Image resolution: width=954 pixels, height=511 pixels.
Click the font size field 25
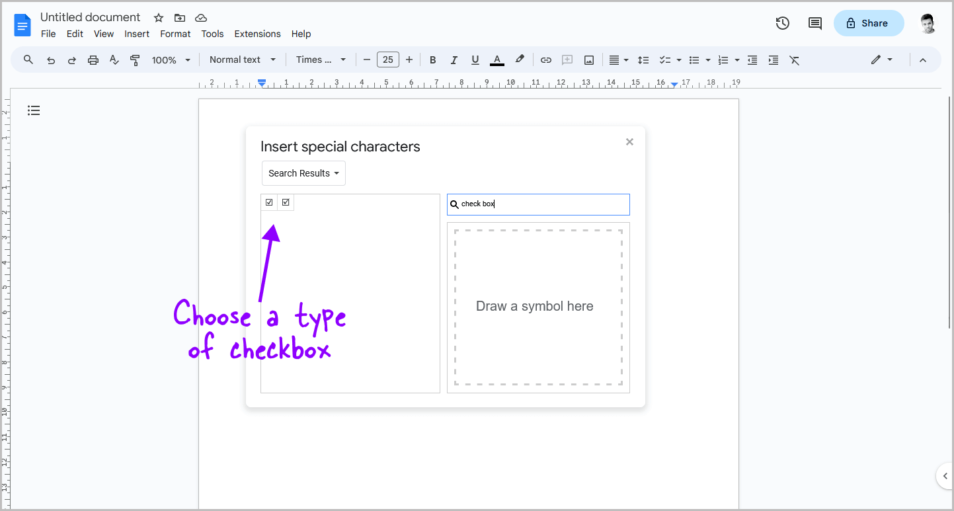pos(388,60)
